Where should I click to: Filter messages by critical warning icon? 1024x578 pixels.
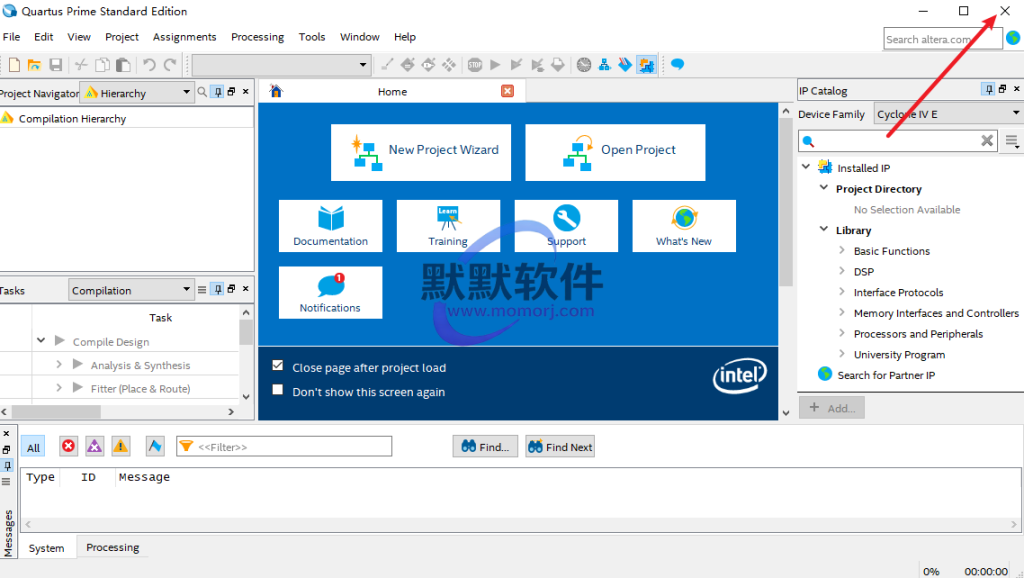(x=95, y=446)
